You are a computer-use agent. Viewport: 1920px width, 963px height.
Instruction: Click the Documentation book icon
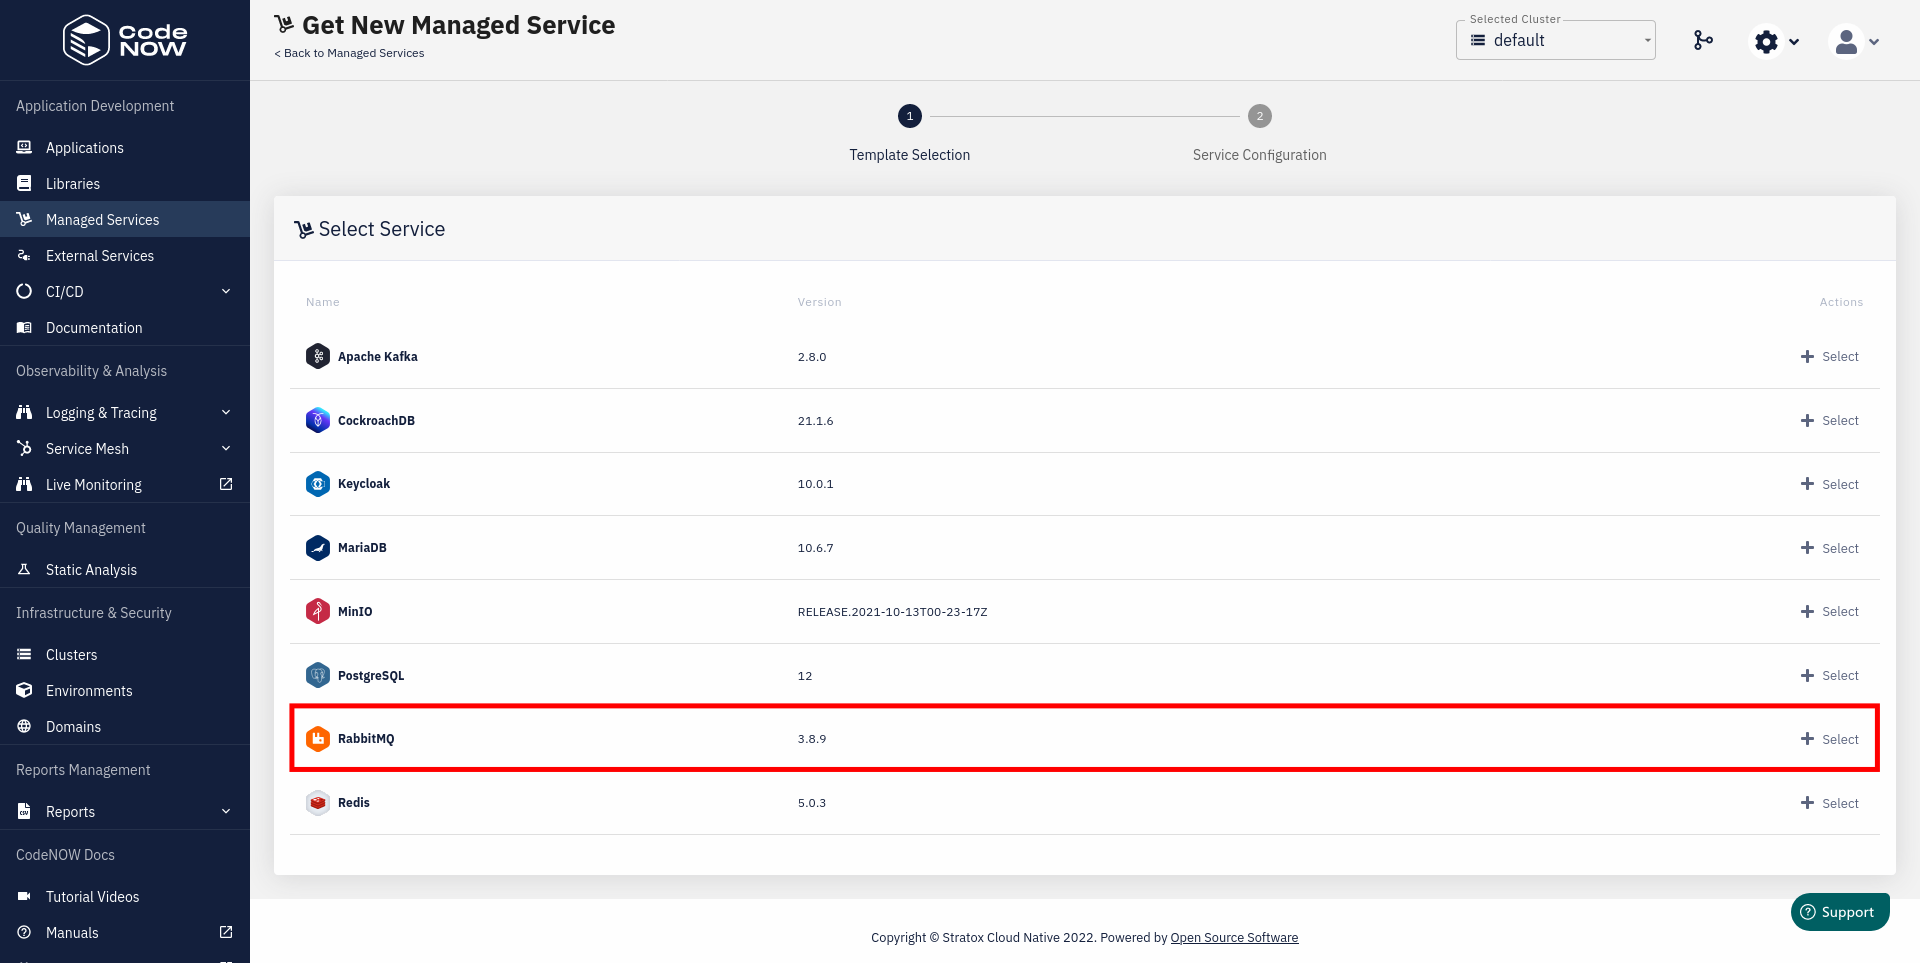(24, 327)
